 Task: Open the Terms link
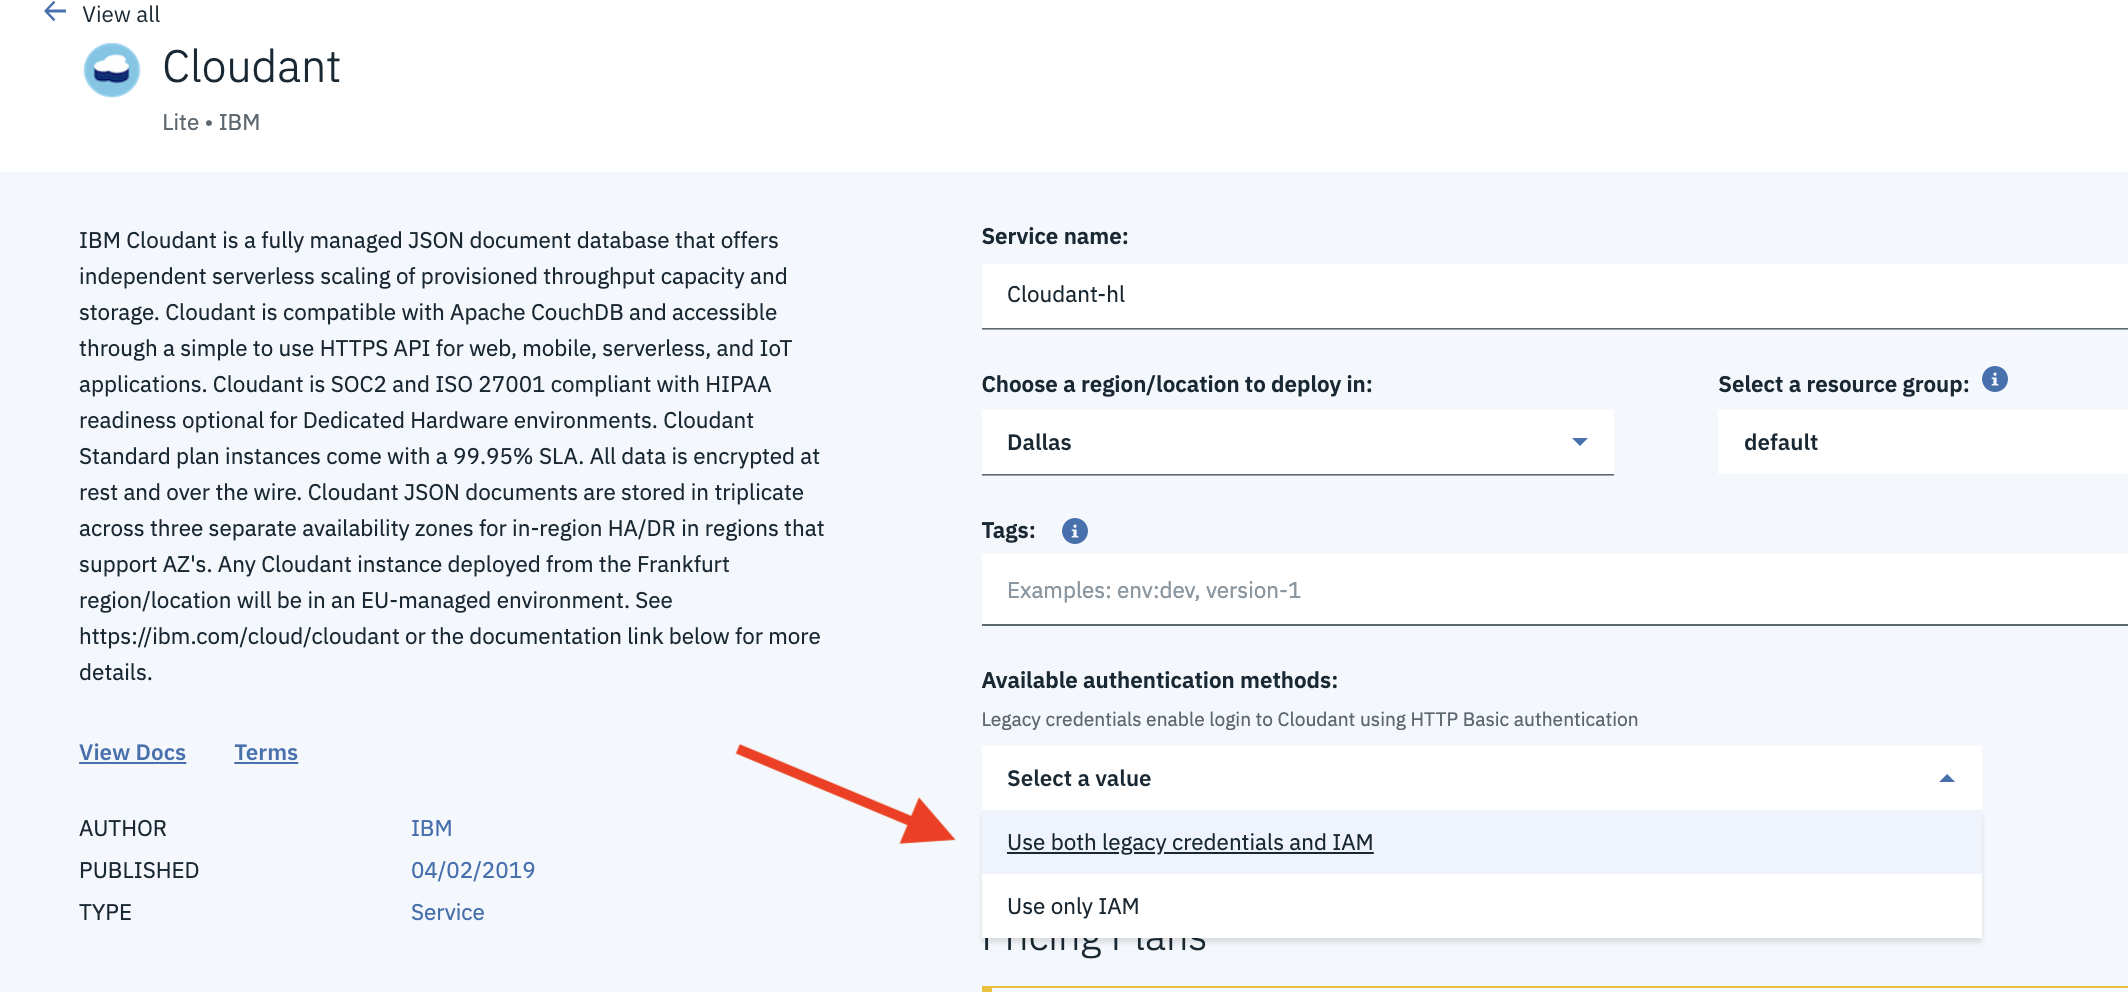(x=266, y=752)
